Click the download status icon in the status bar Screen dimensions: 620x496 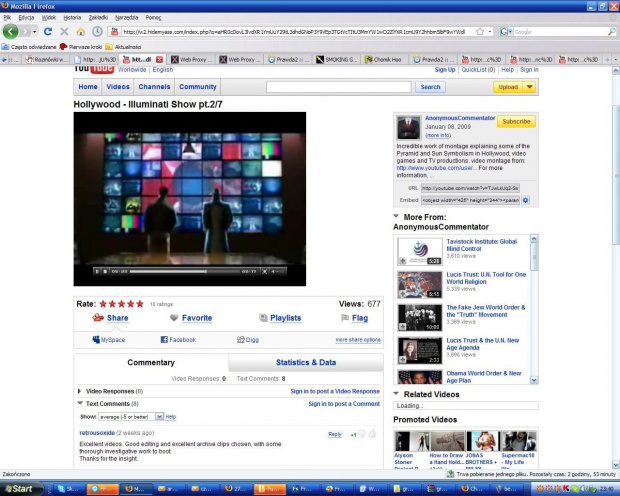[x=450, y=474]
